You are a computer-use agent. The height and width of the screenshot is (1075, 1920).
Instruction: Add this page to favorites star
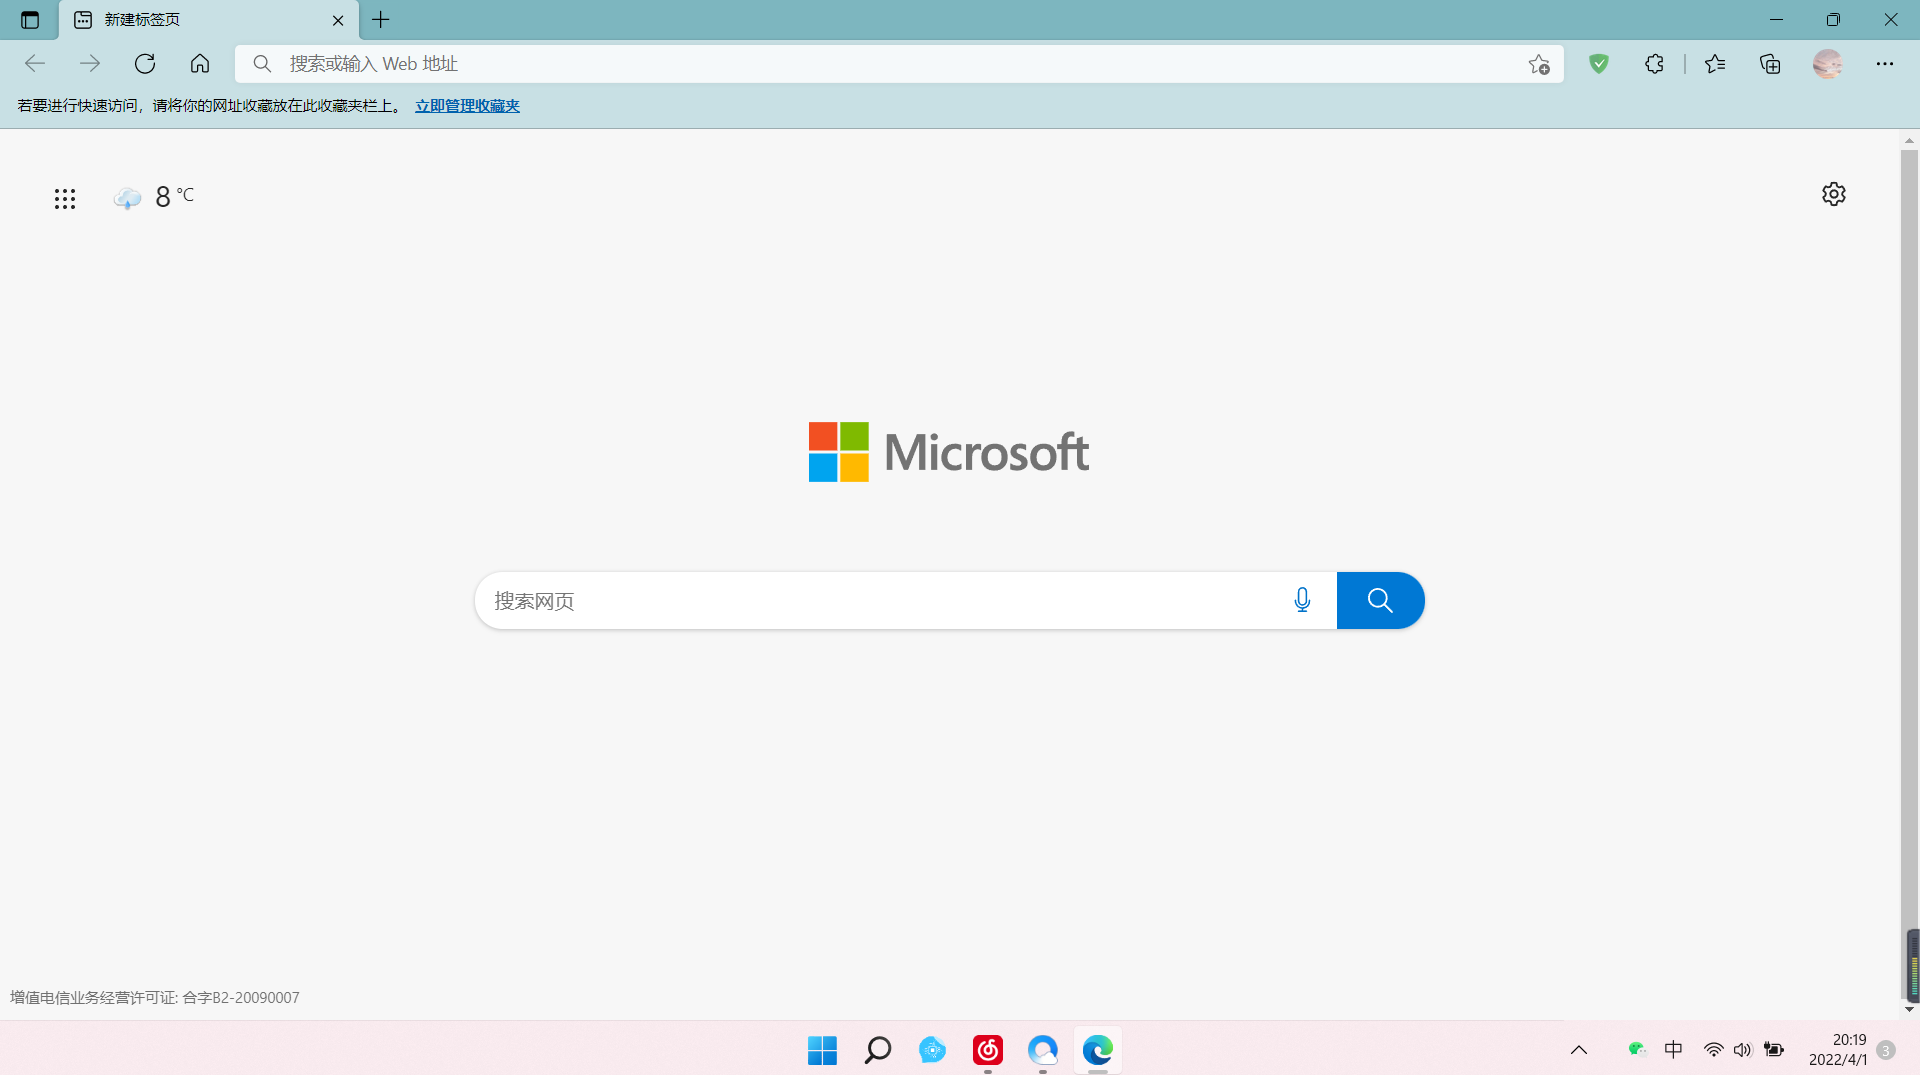coord(1539,64)
